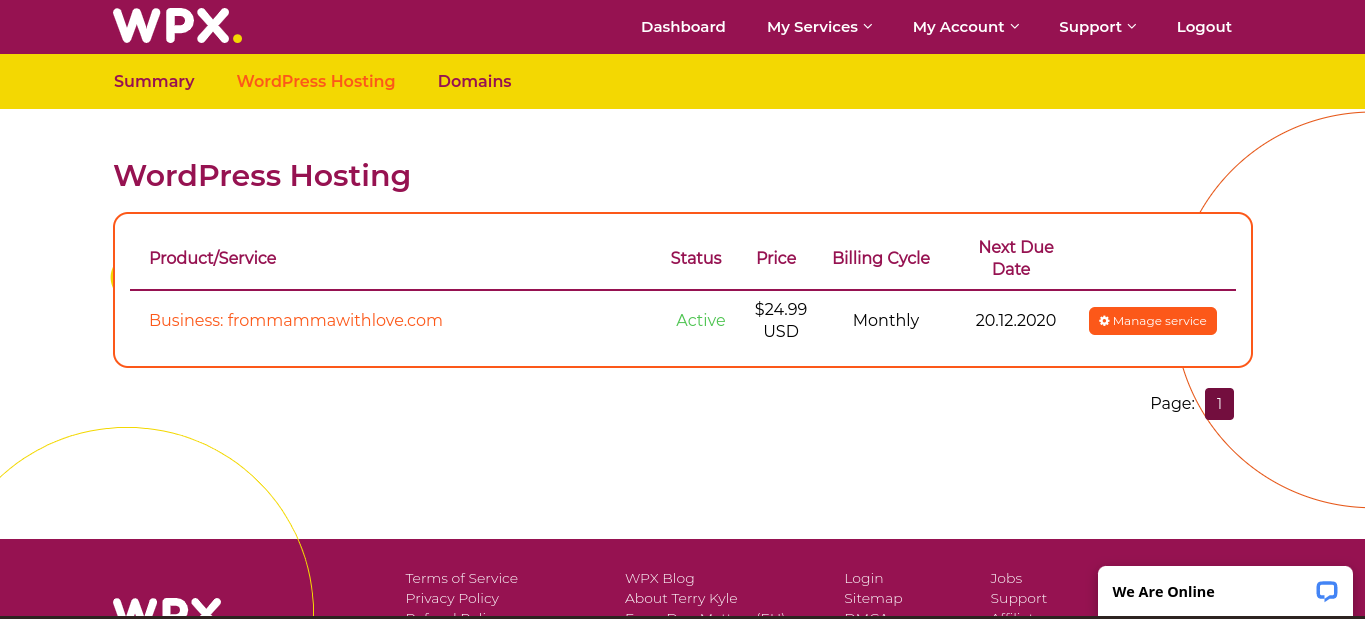Click the Billing Cycle column header

pos(881,258)
